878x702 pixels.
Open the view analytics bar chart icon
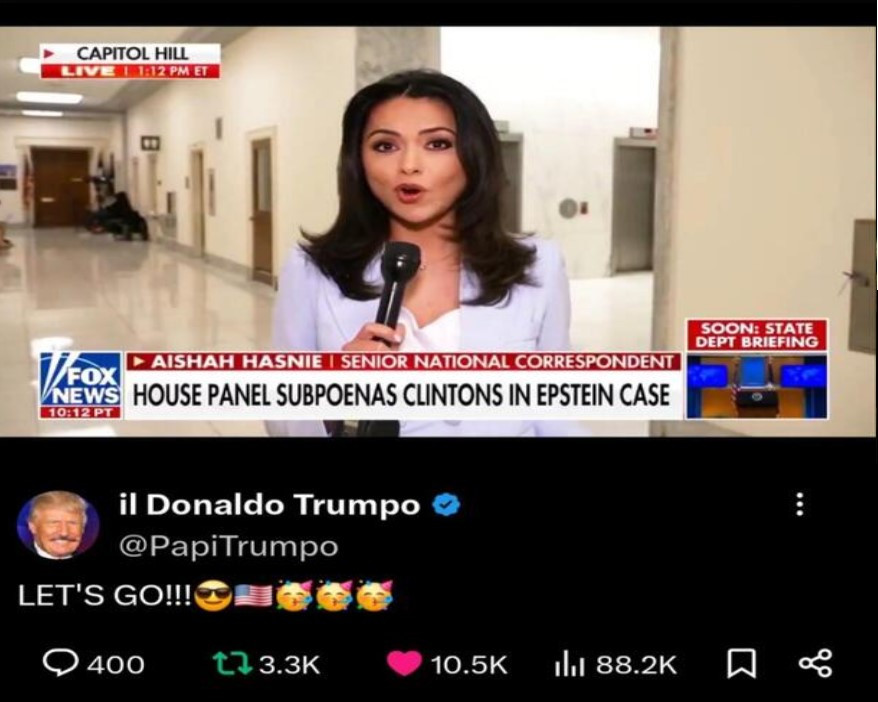(570, 664)
